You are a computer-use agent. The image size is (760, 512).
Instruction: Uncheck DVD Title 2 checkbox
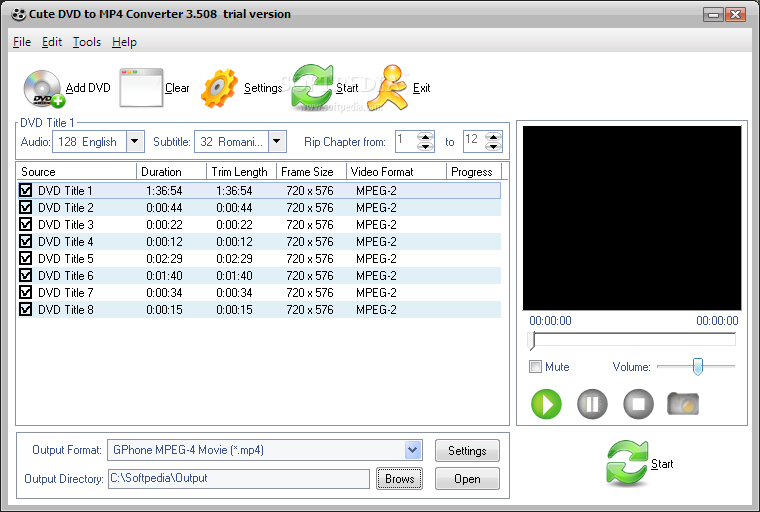click(x=25, y=207)
